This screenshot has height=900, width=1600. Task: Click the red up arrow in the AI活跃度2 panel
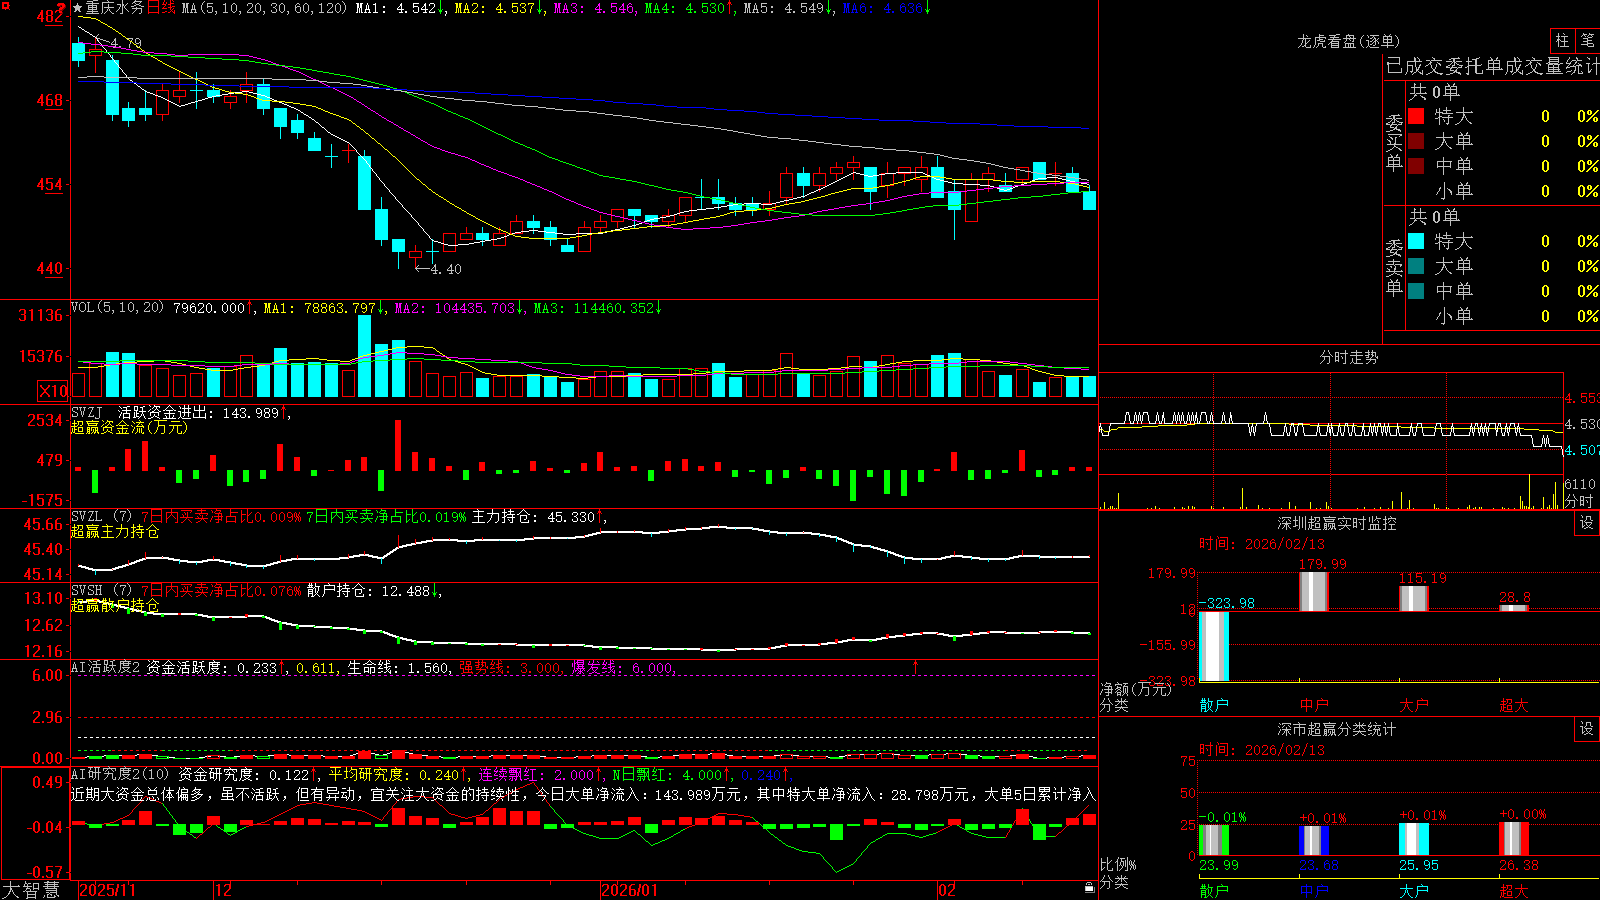[x=915, y=666]
